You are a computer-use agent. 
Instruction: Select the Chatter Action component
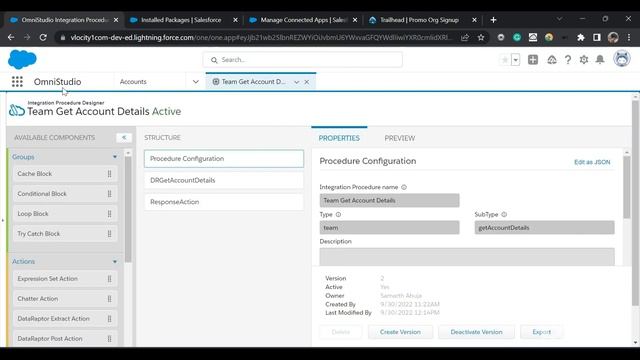tap(65, 299)
